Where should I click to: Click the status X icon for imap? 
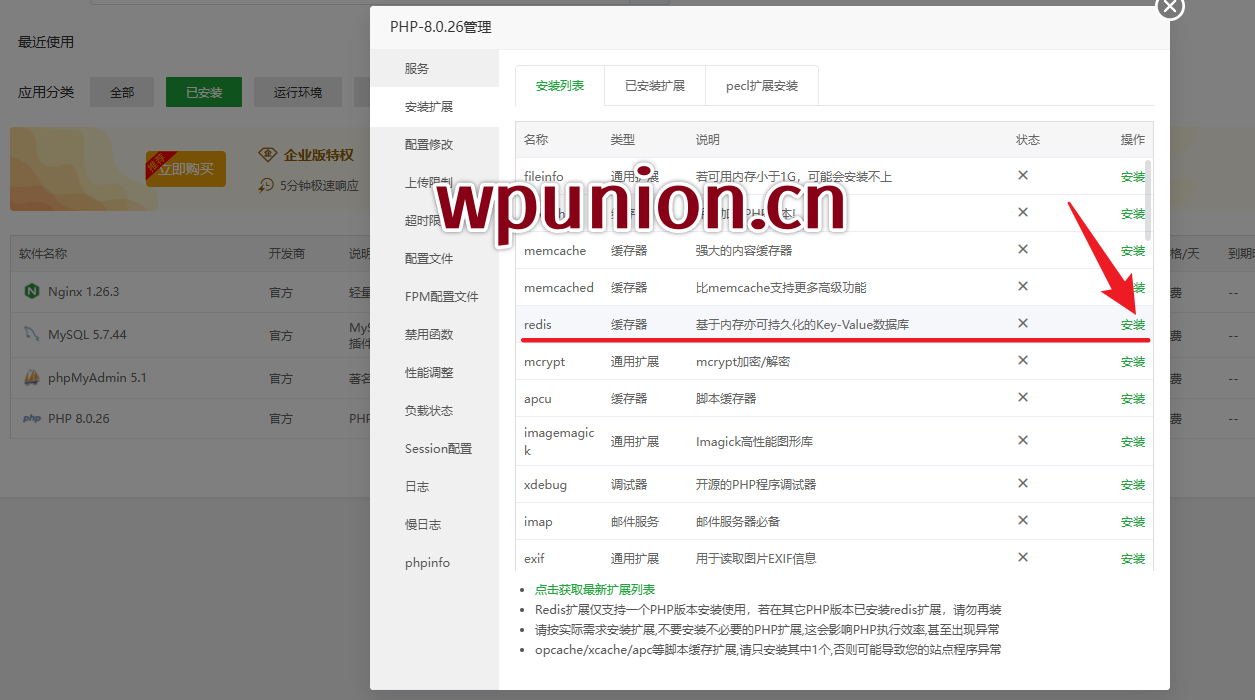click(x=1023, y=520)
